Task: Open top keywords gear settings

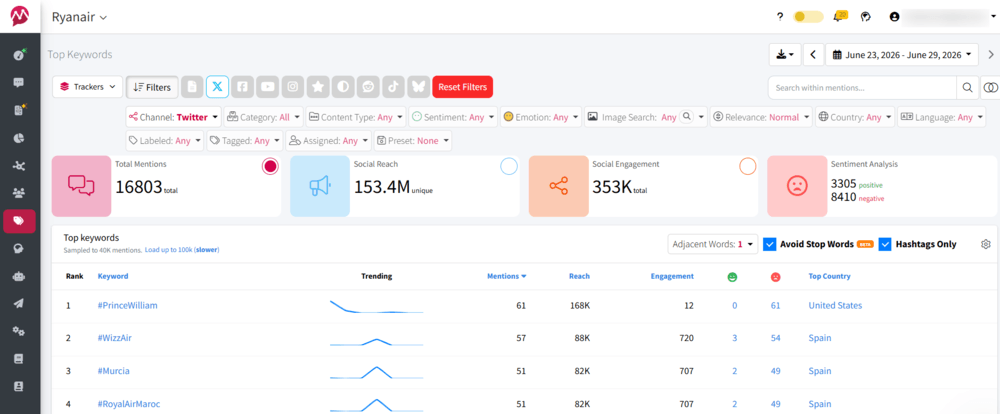Action: (986, 244)
